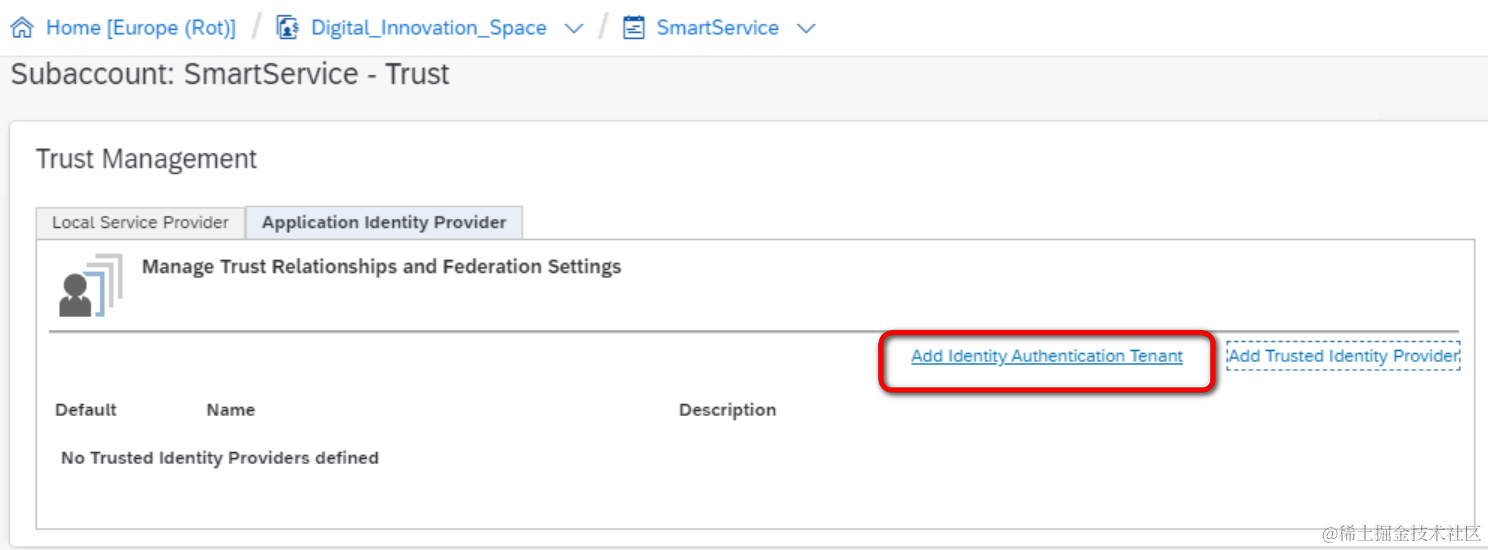Expand the SmartService dropdown chevron

click(806, 29)
